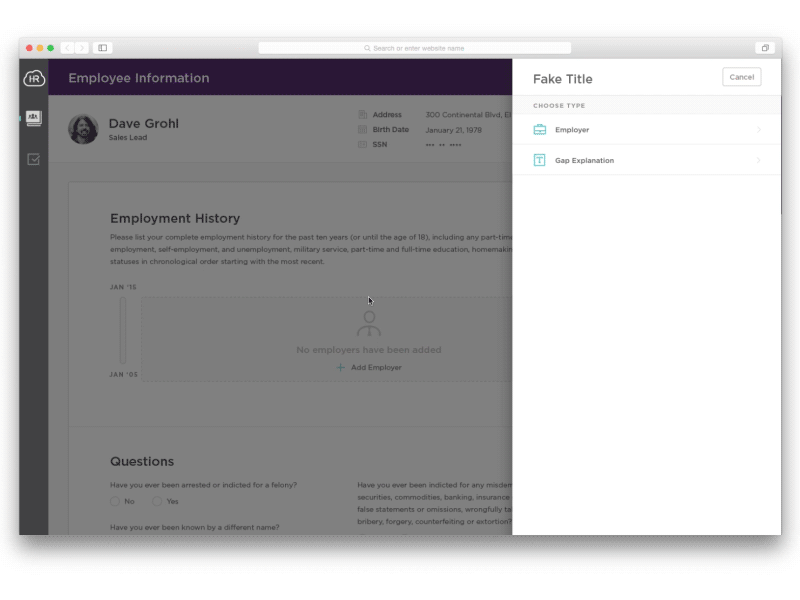Click the browser address search field
Viewport: 800px width, 600px height.
point(414,48)
